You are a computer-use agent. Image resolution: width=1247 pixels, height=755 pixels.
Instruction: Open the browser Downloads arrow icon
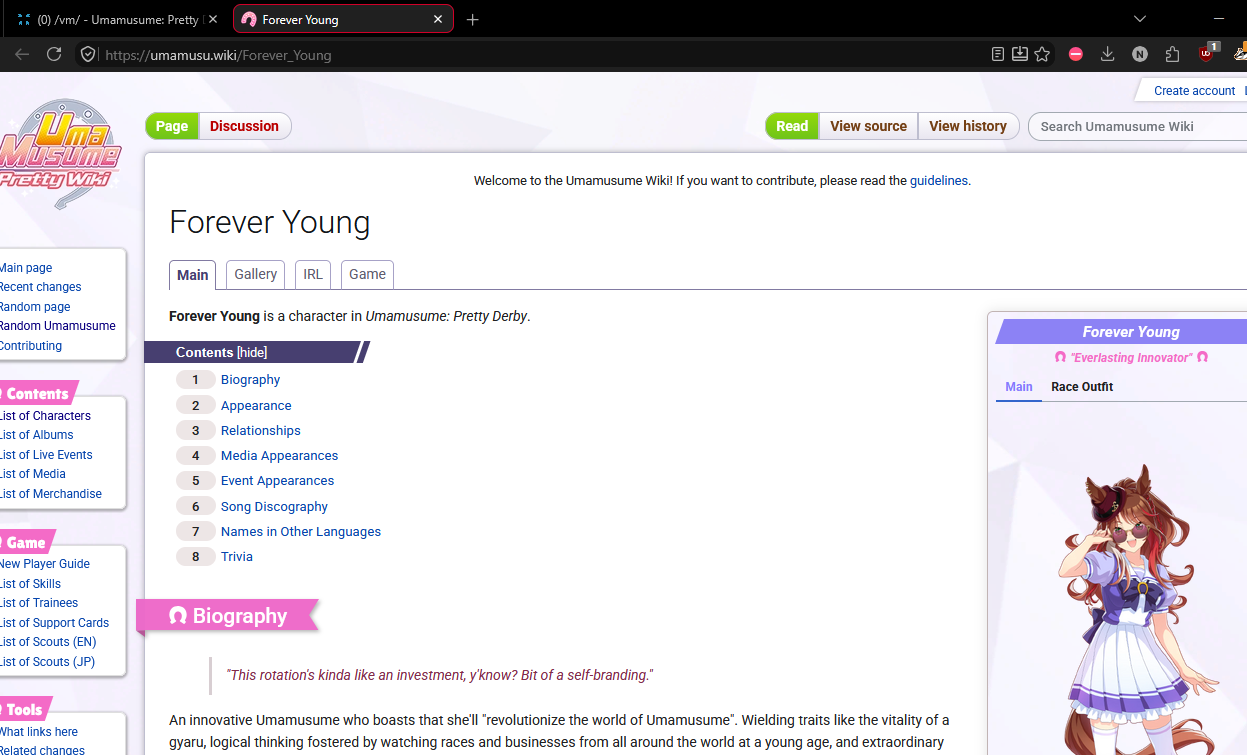[x=1107, y=54]
